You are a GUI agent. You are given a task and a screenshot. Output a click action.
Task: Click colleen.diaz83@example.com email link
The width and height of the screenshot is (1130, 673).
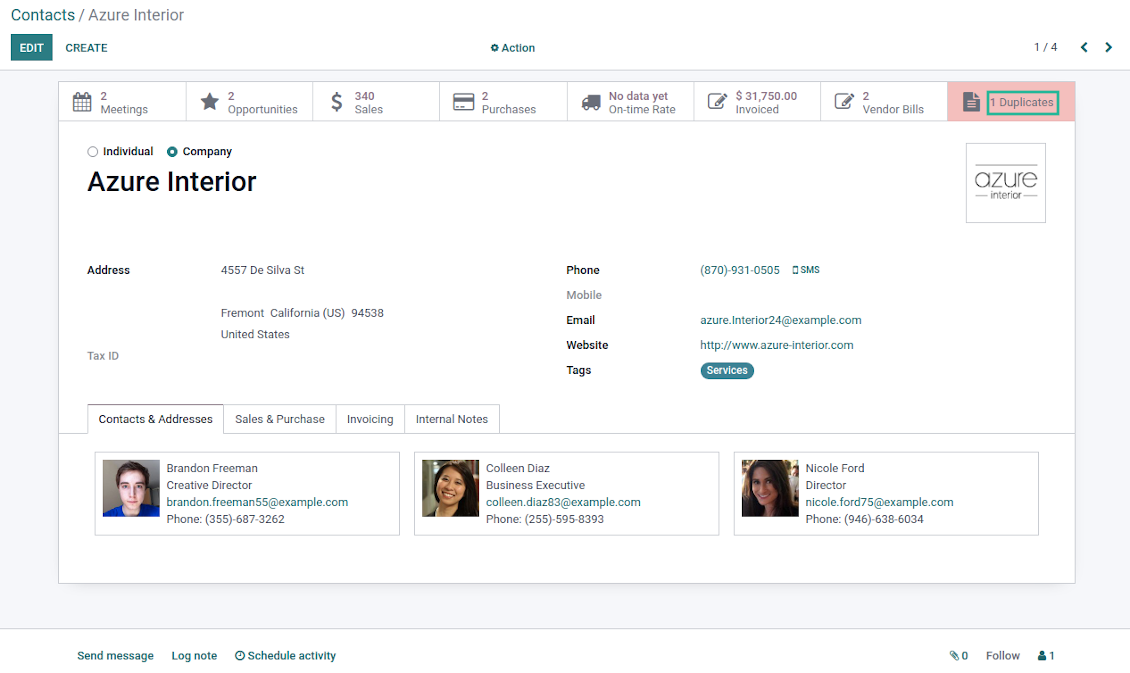[x=563, y=502]
